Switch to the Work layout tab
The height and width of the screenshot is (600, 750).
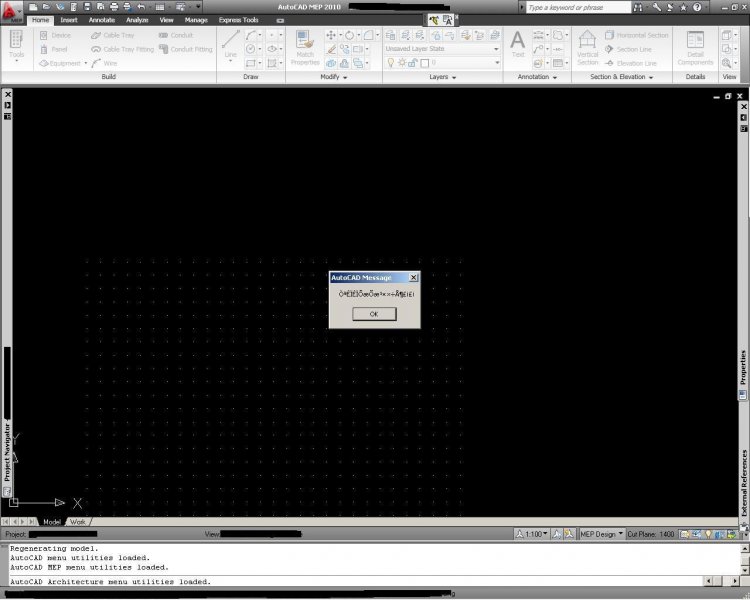77,522
